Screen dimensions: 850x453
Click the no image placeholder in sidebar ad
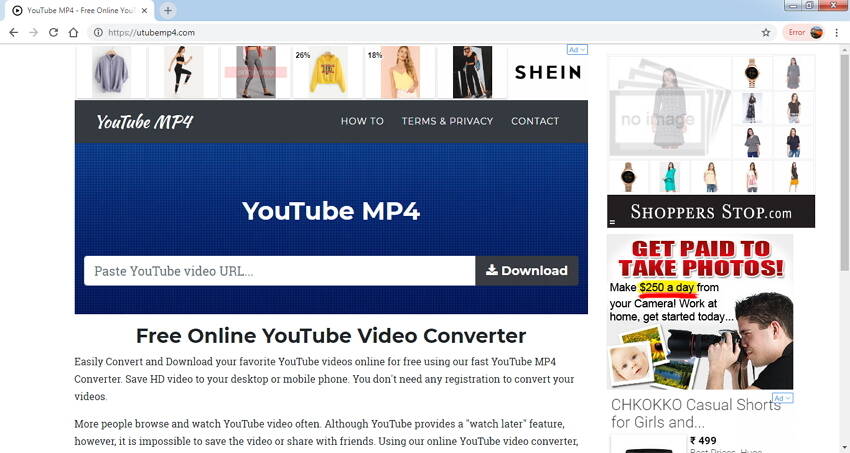[x=669, y=107]
